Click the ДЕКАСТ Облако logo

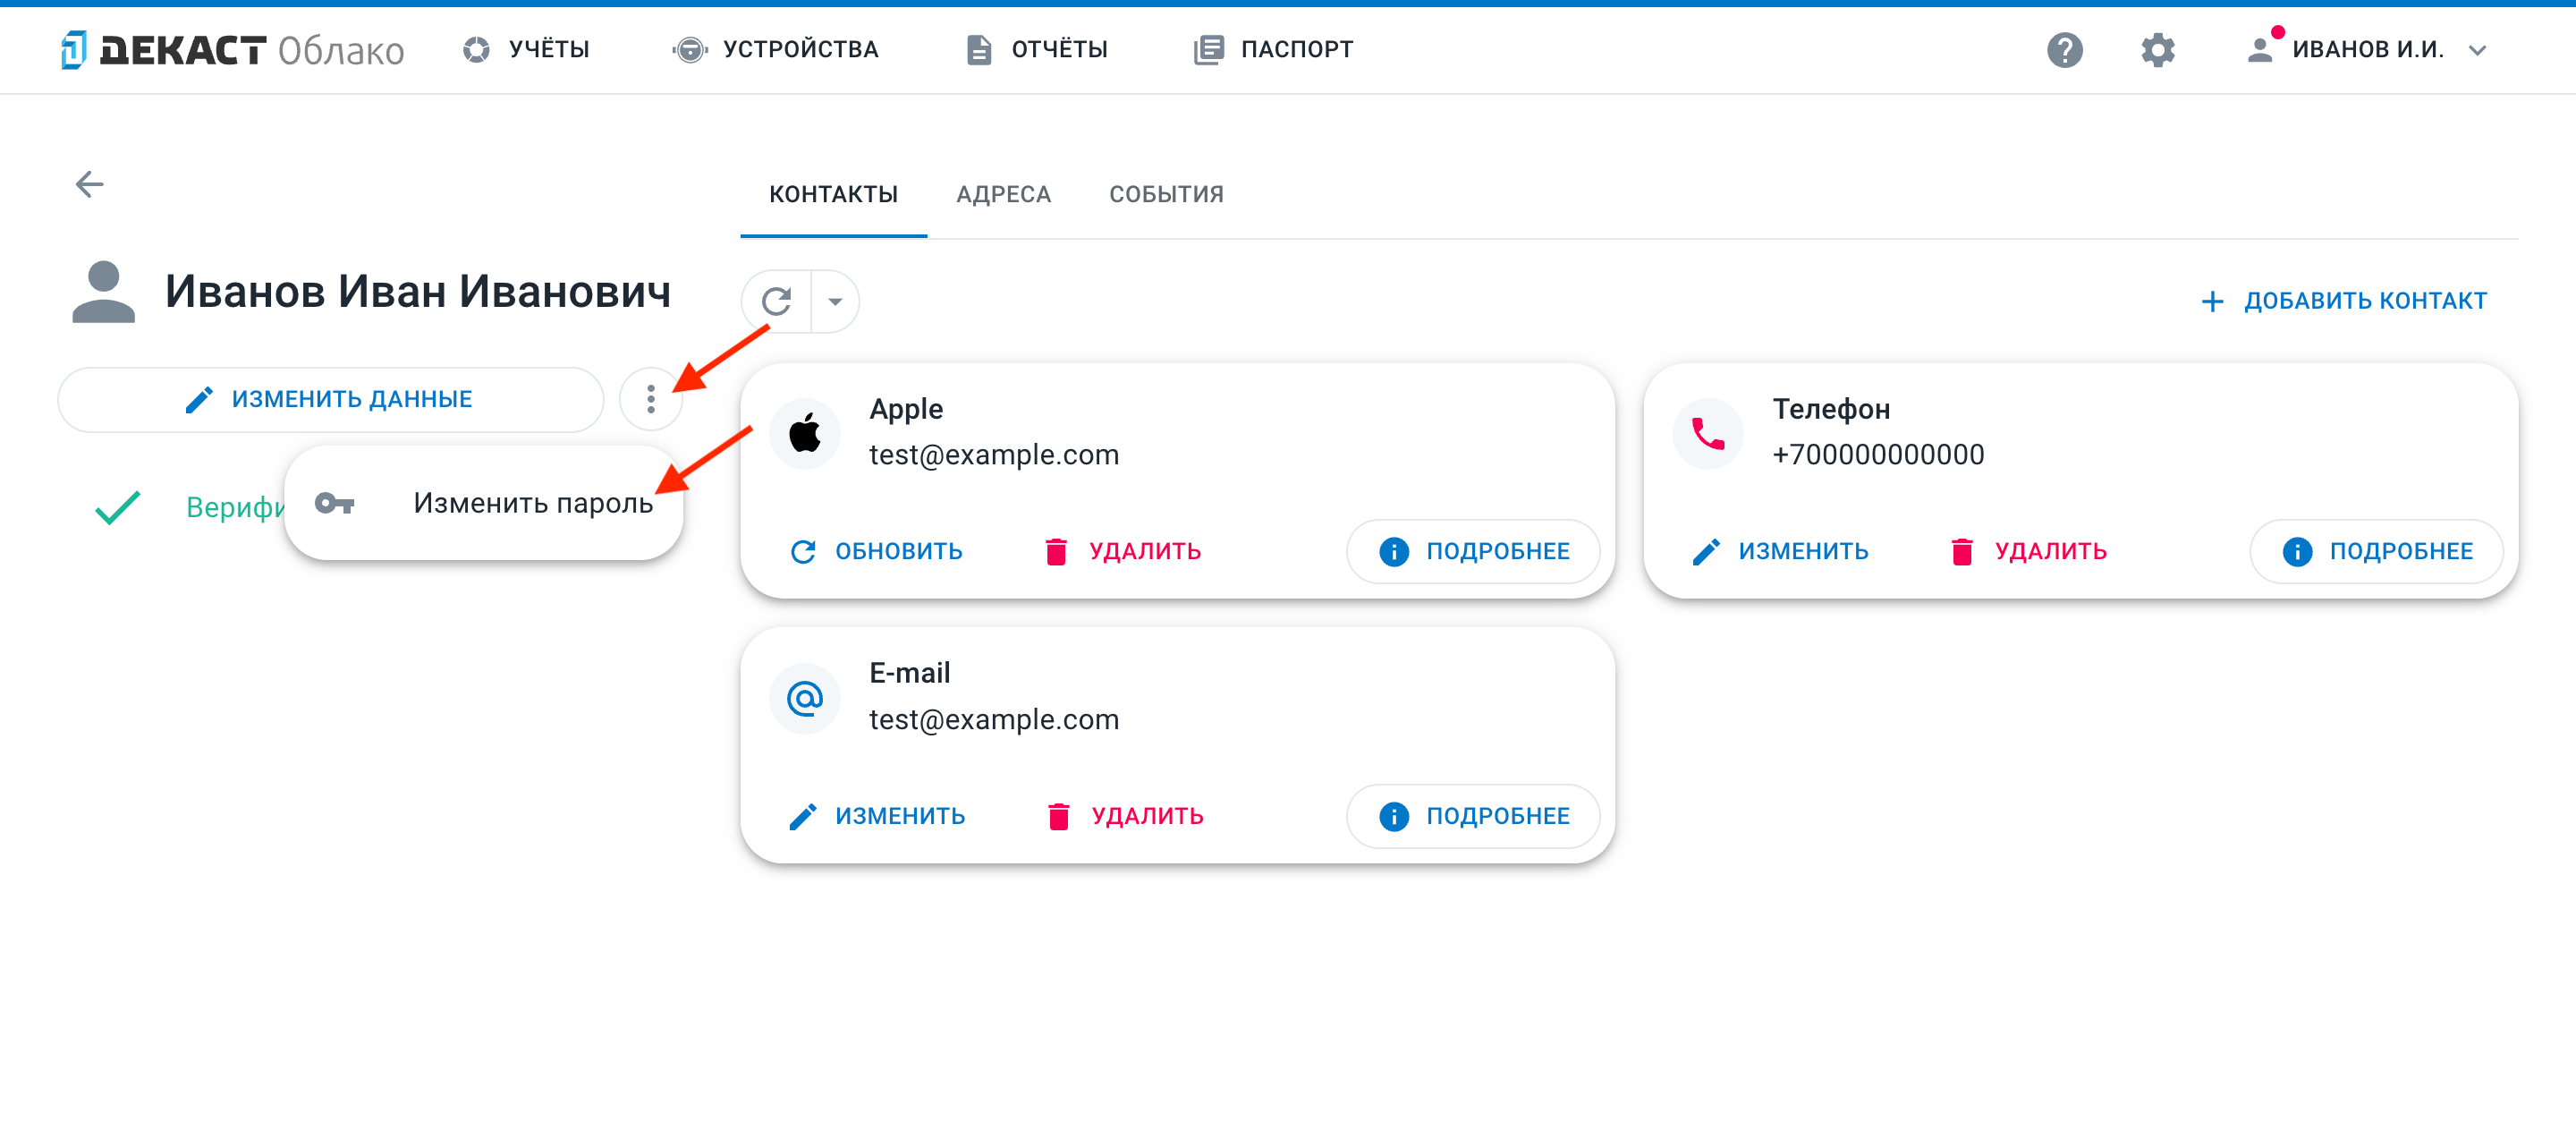point(232,50)
